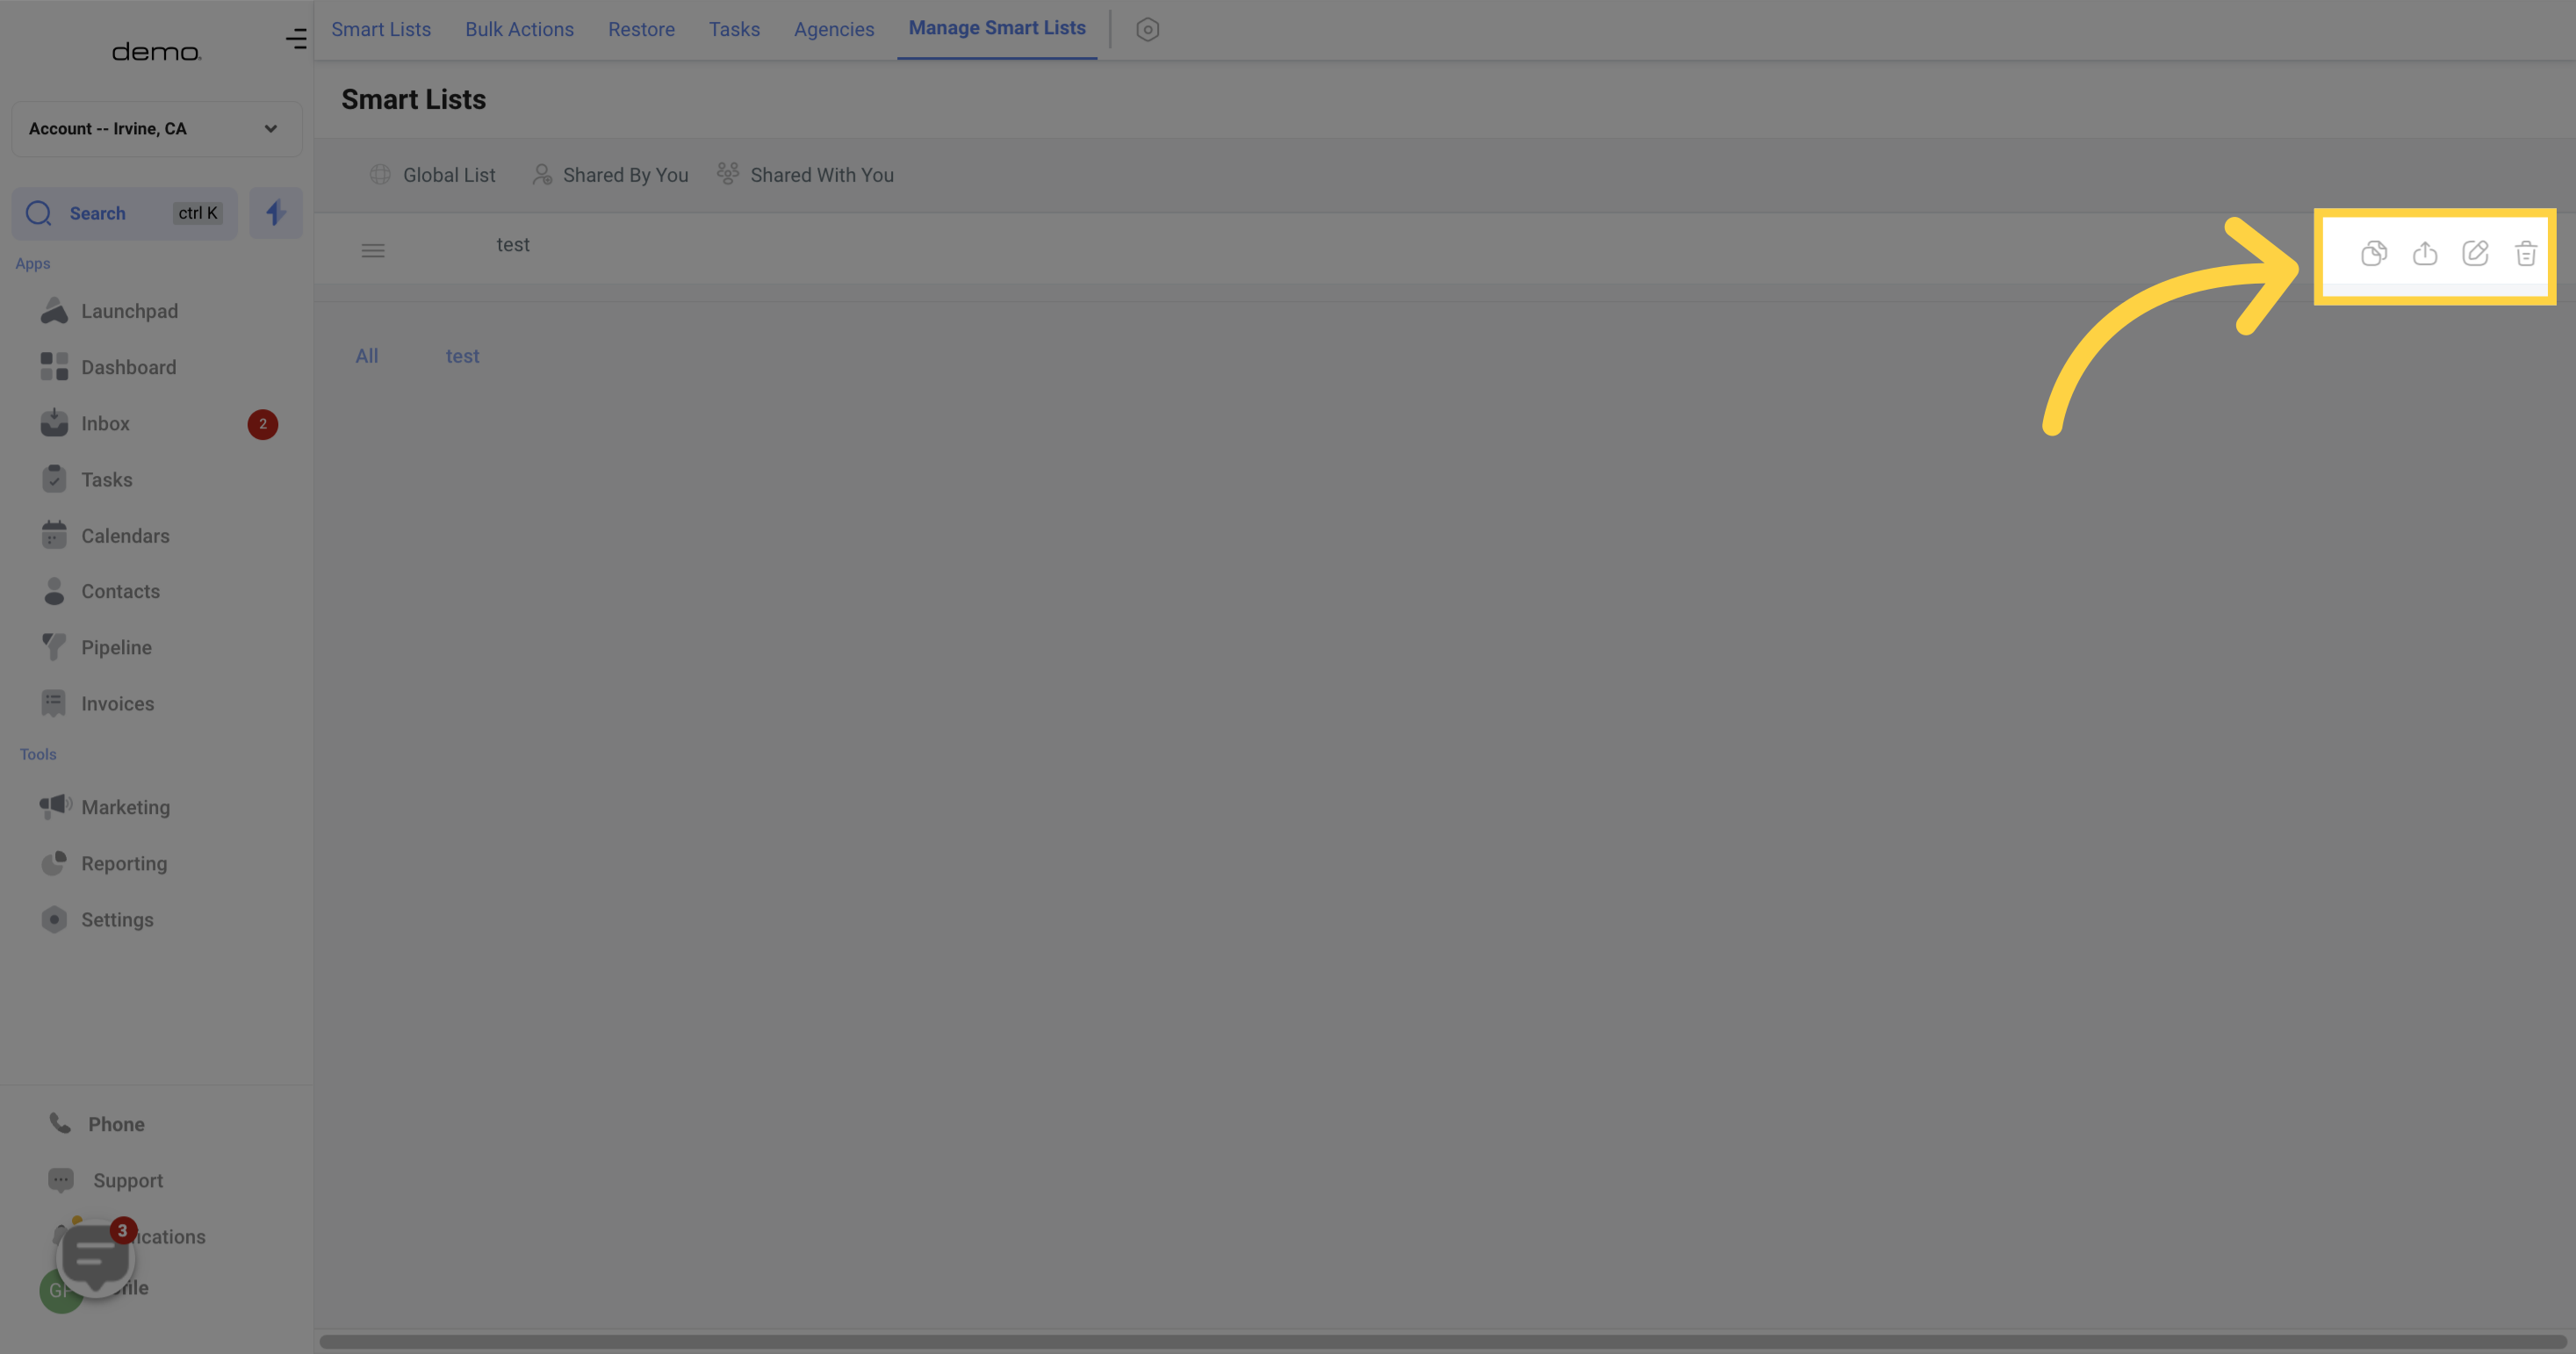Select the Shared With You tab

coord(821,174)
